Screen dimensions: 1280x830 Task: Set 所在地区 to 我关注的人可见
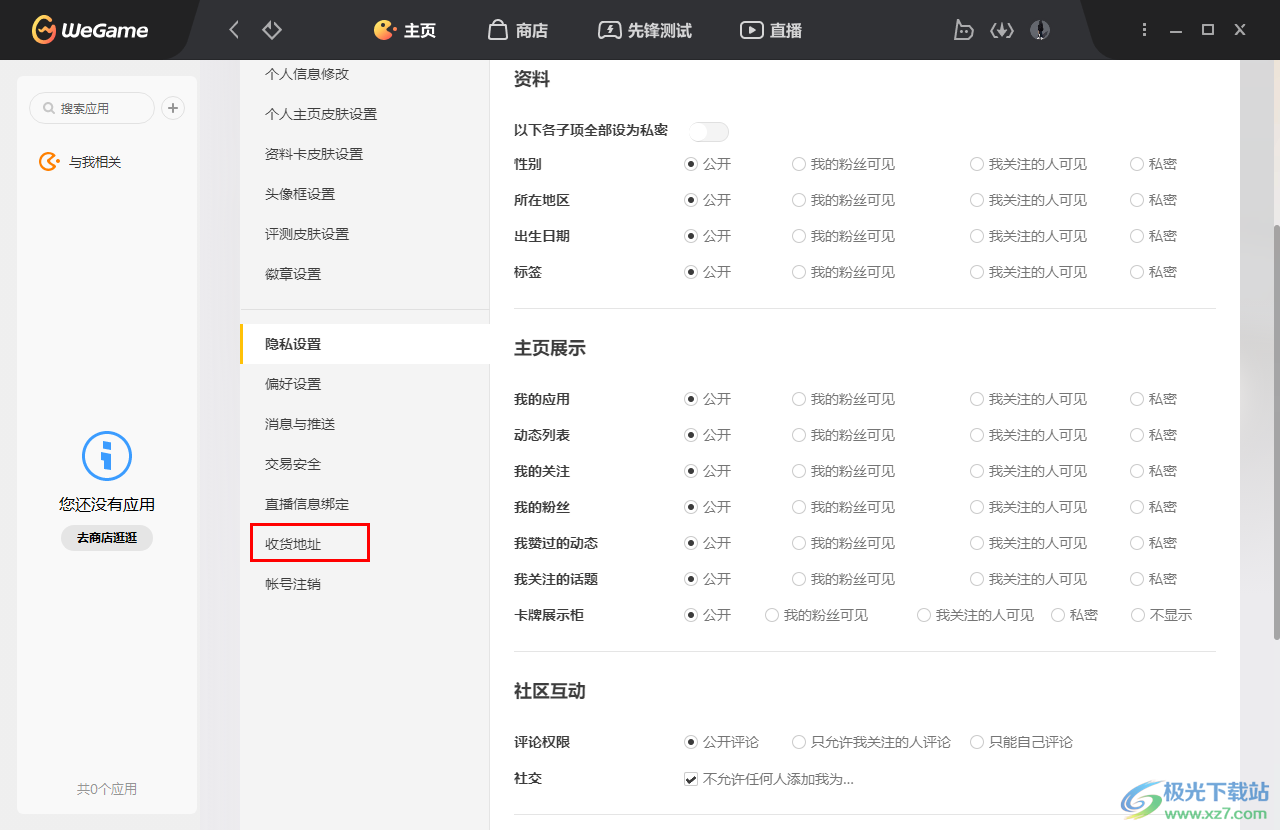coord(977,200)
